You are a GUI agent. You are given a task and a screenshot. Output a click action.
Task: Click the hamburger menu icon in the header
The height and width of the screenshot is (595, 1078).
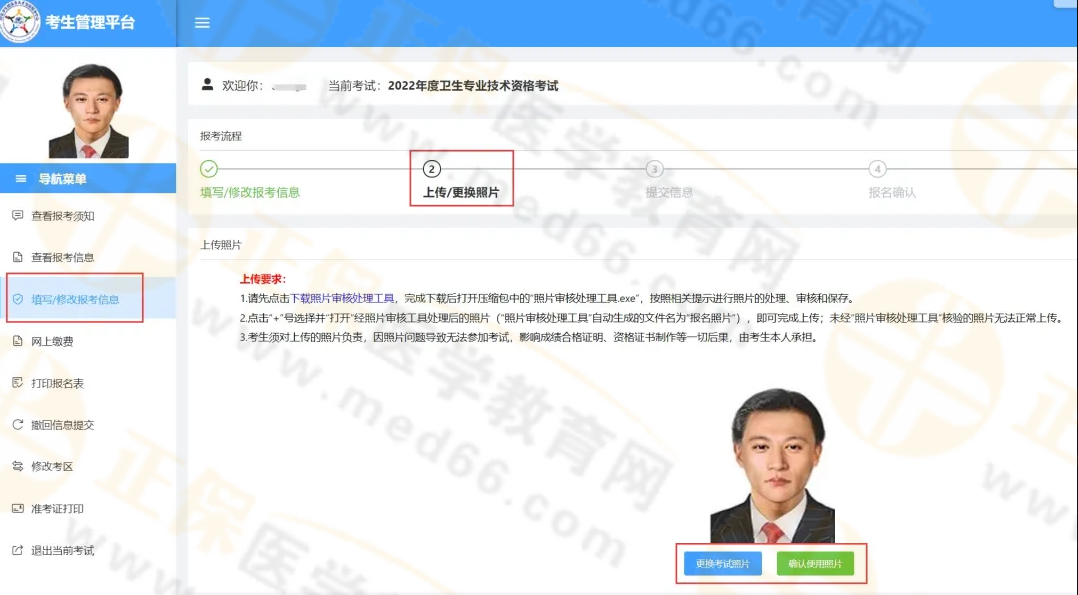point(202,22)
